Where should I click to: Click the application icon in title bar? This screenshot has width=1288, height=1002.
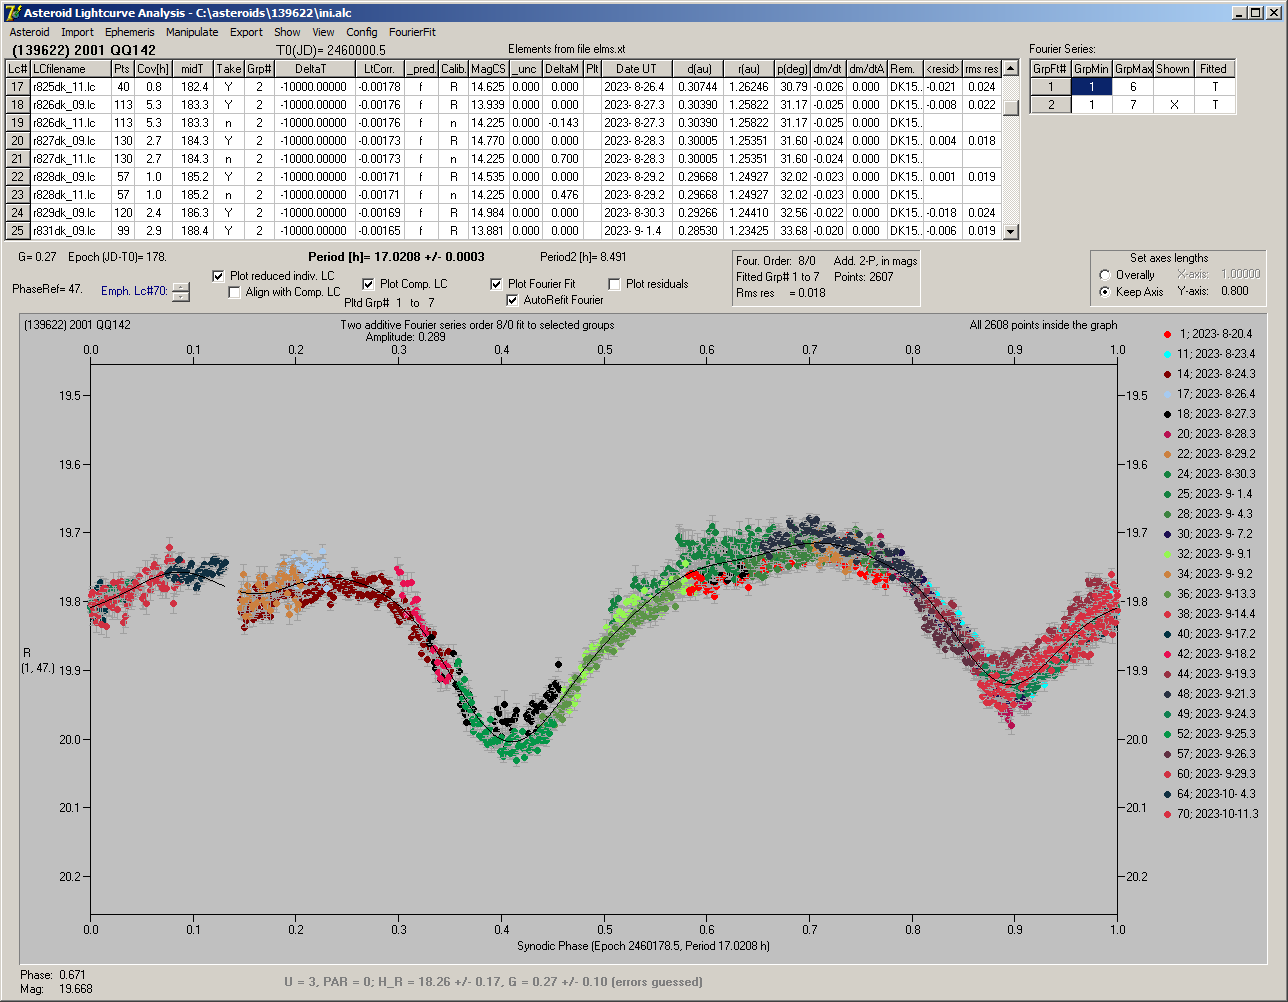pos(13,13)
